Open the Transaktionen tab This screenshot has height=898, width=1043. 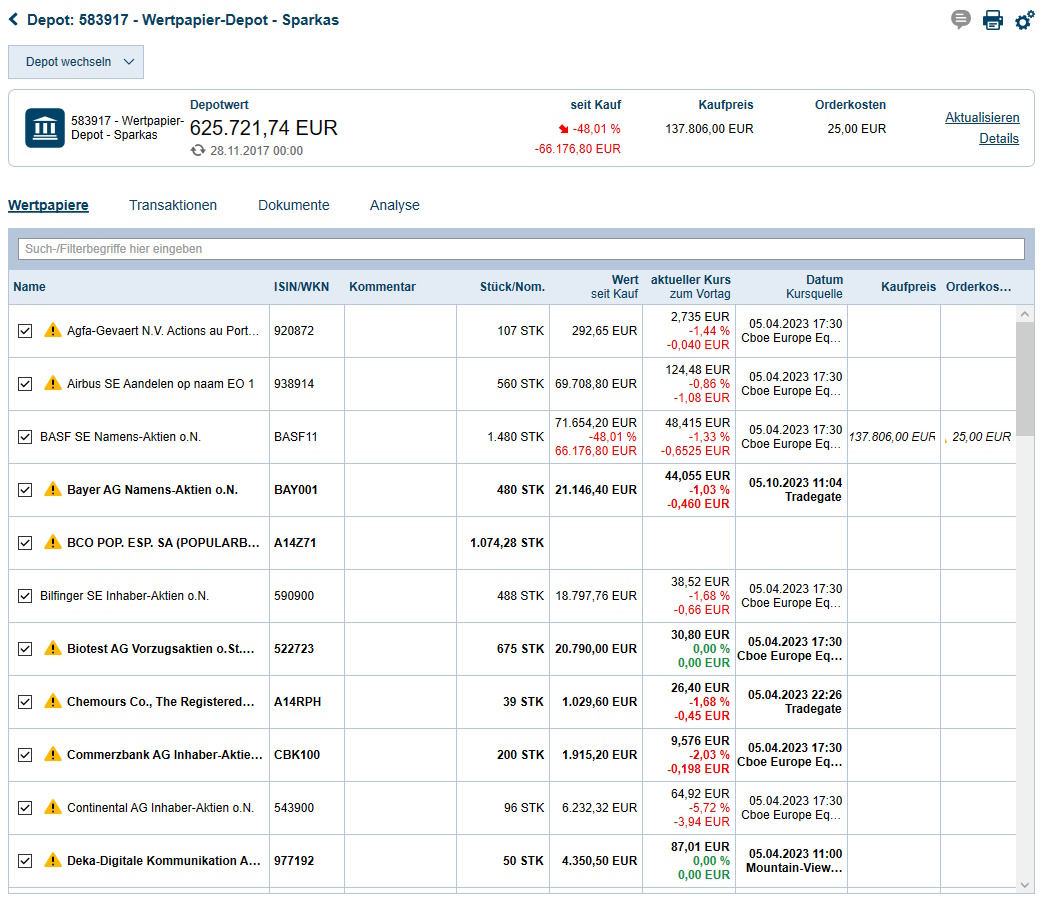click(x=173, y=205)
